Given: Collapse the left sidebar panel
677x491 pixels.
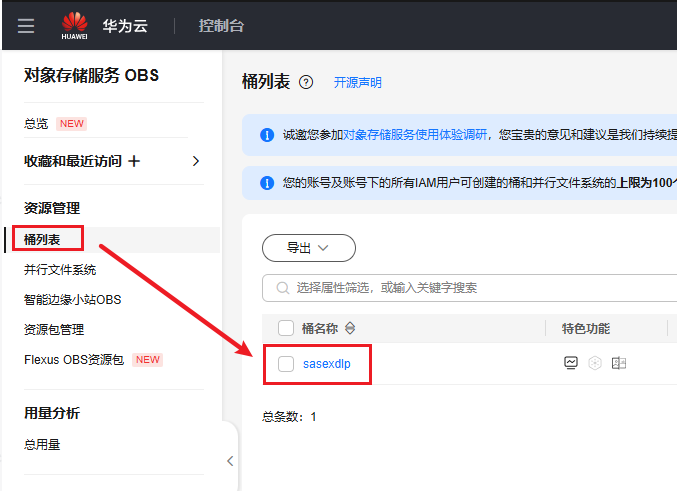Looking at the screenshot, I should (229, 461).
